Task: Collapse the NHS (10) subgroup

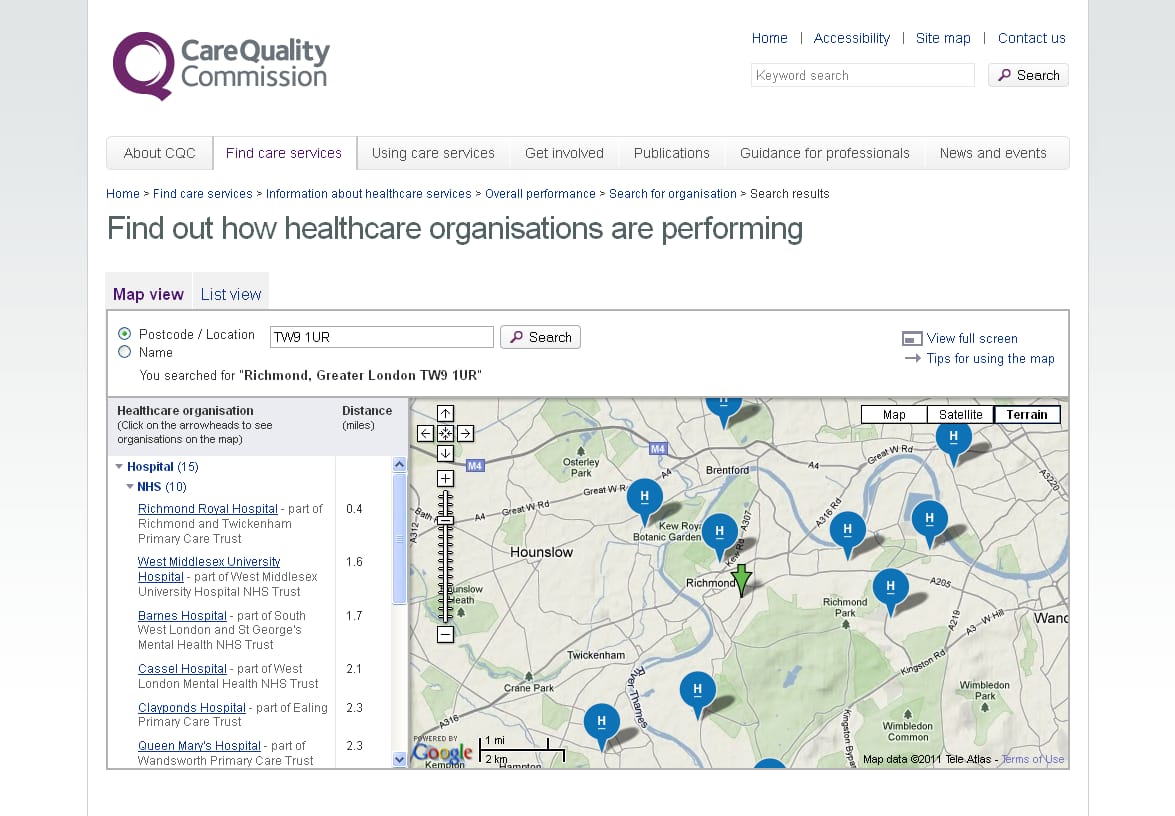Action: [x=130, y=487]
